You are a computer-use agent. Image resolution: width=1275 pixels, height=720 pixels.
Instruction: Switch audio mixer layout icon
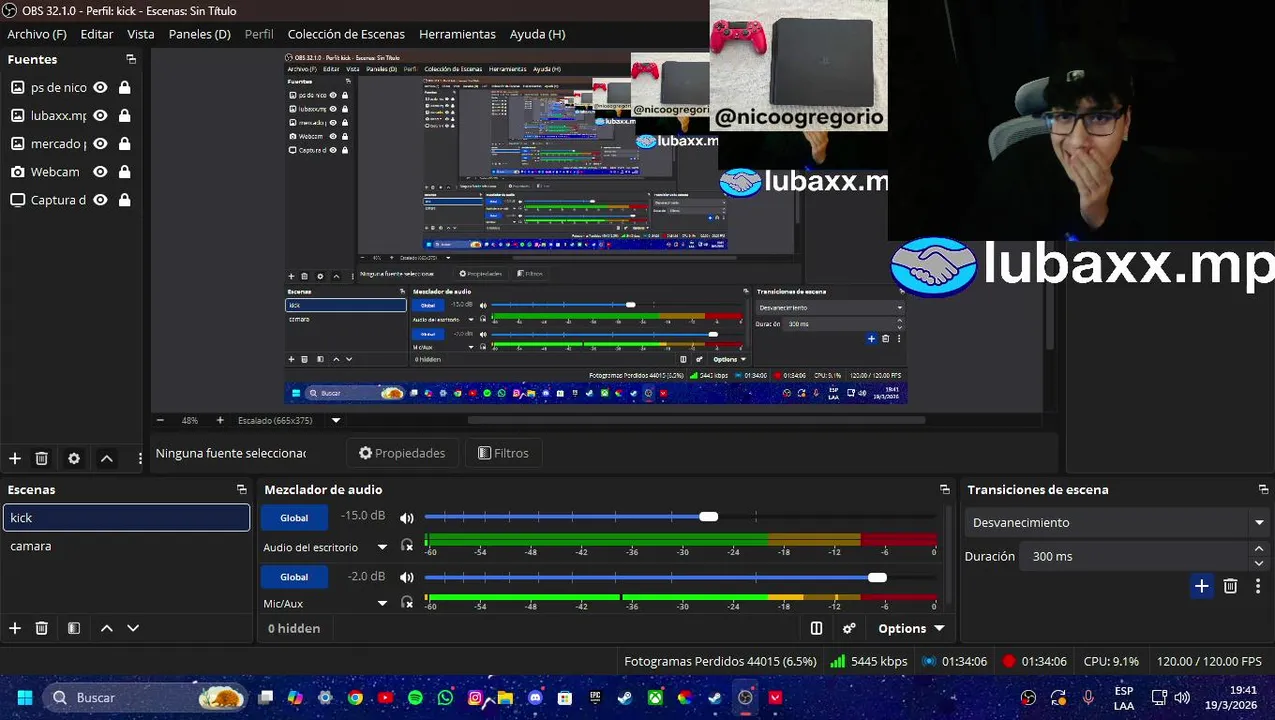tap(816, 628)
